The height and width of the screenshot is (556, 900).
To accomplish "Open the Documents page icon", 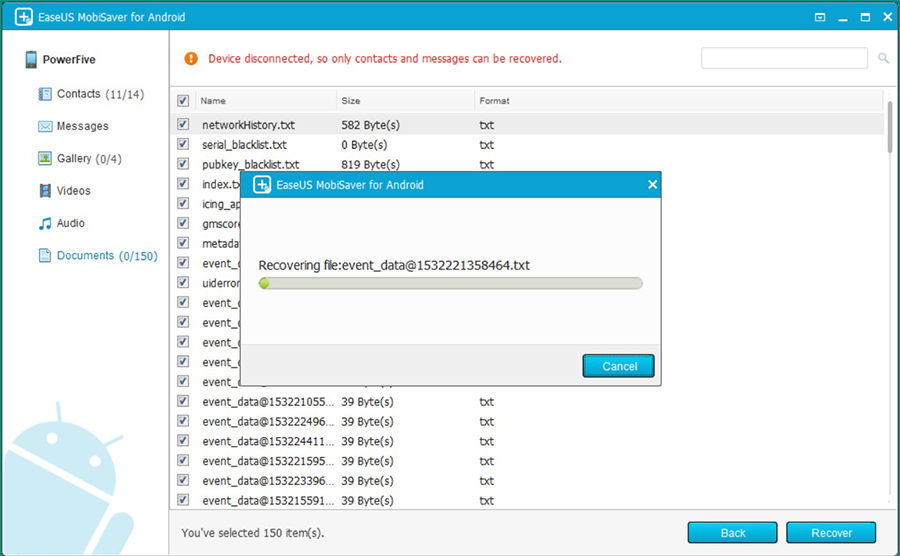I will [x=45, y=255].
